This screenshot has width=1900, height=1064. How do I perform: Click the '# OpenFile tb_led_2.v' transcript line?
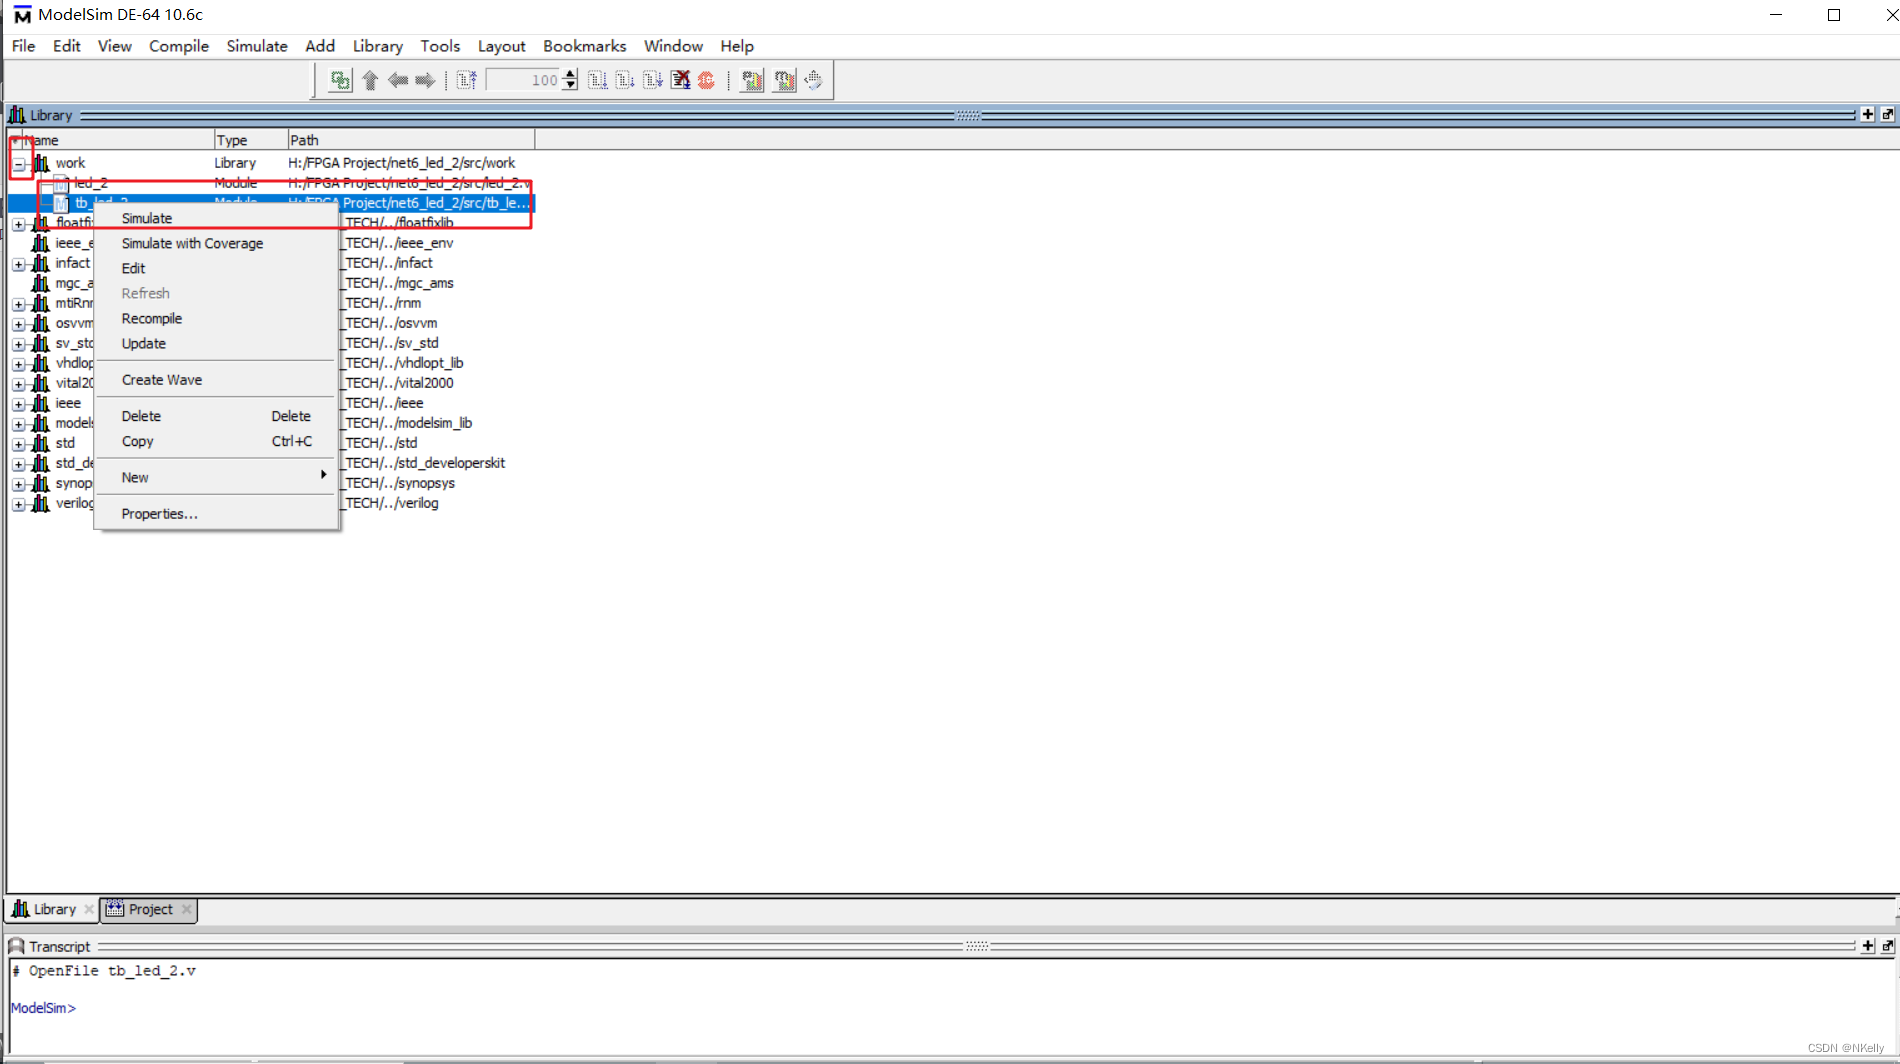[104, 971]
